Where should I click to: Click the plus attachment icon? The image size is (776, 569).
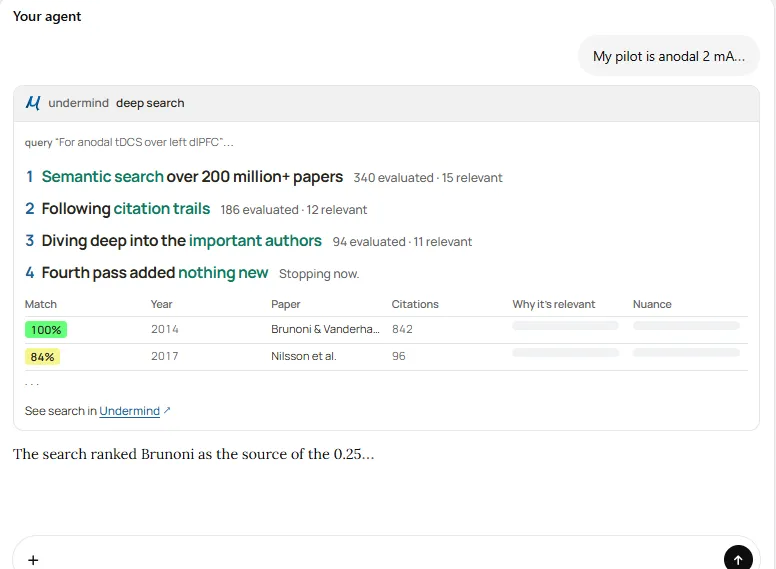(x=33, y=560)
